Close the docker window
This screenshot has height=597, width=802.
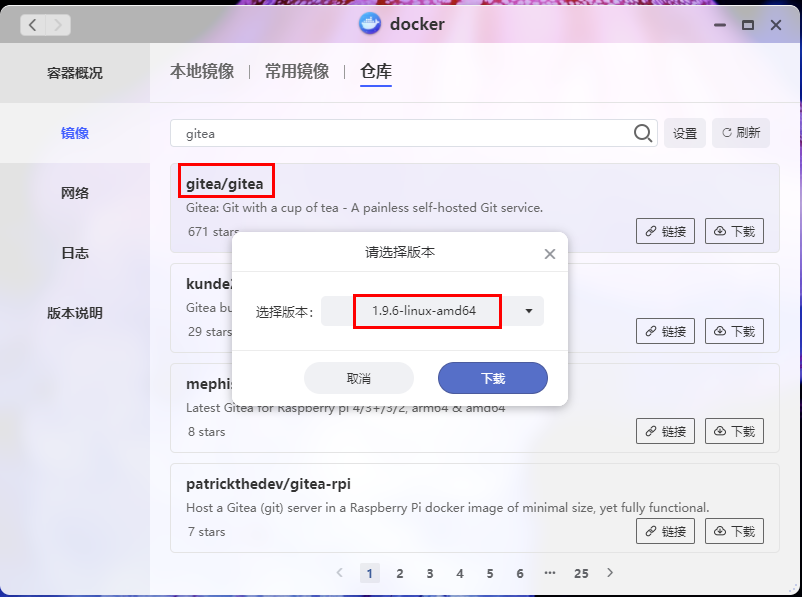[776, 25]
